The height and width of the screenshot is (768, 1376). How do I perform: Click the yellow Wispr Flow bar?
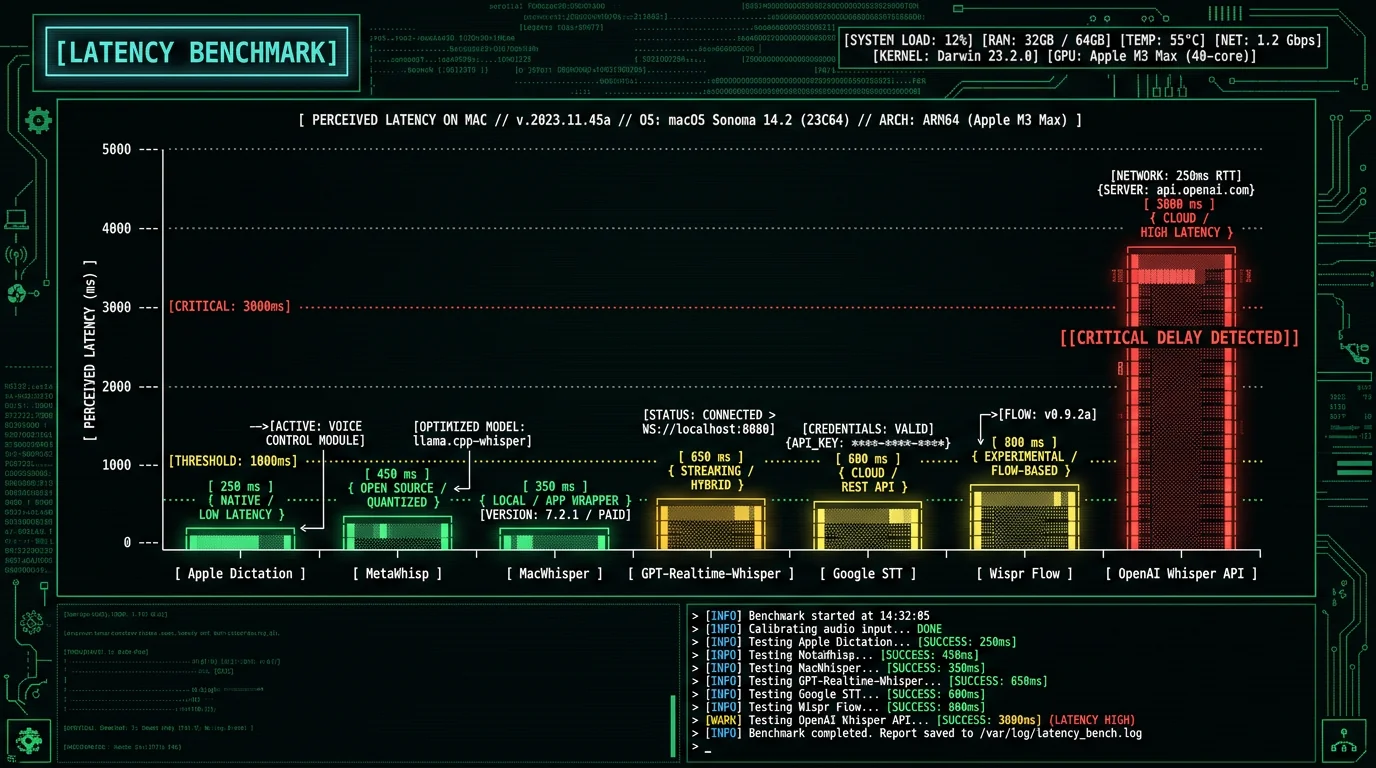[1025, 518]
